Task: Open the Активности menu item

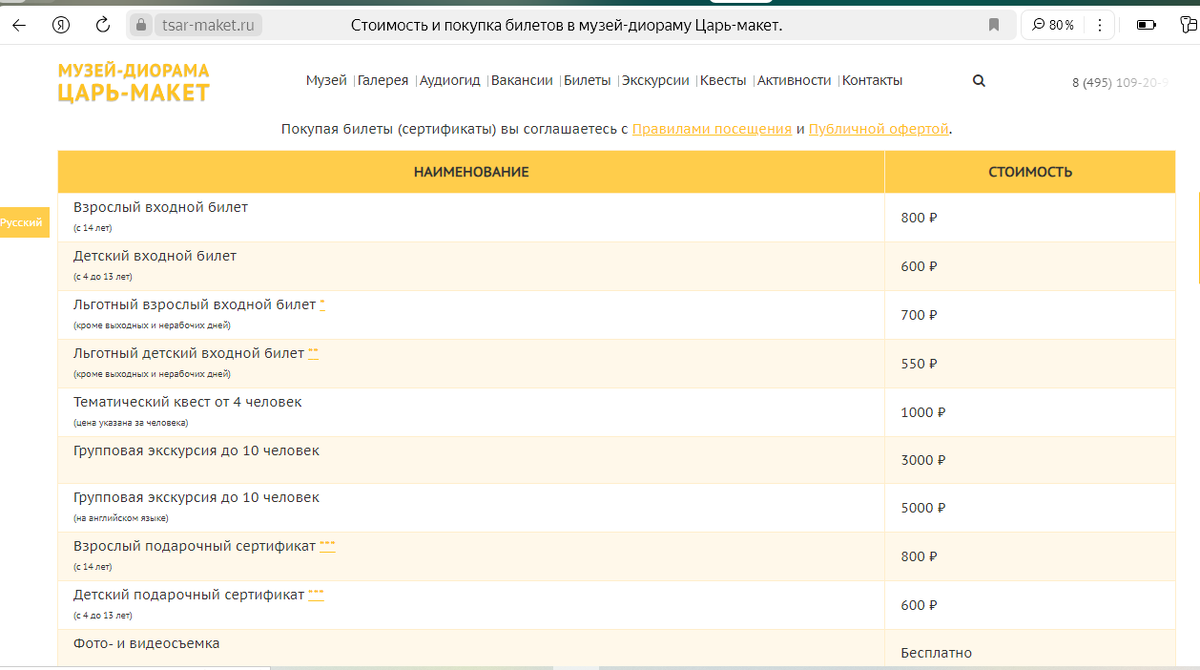Action: (x=794, y=81)
